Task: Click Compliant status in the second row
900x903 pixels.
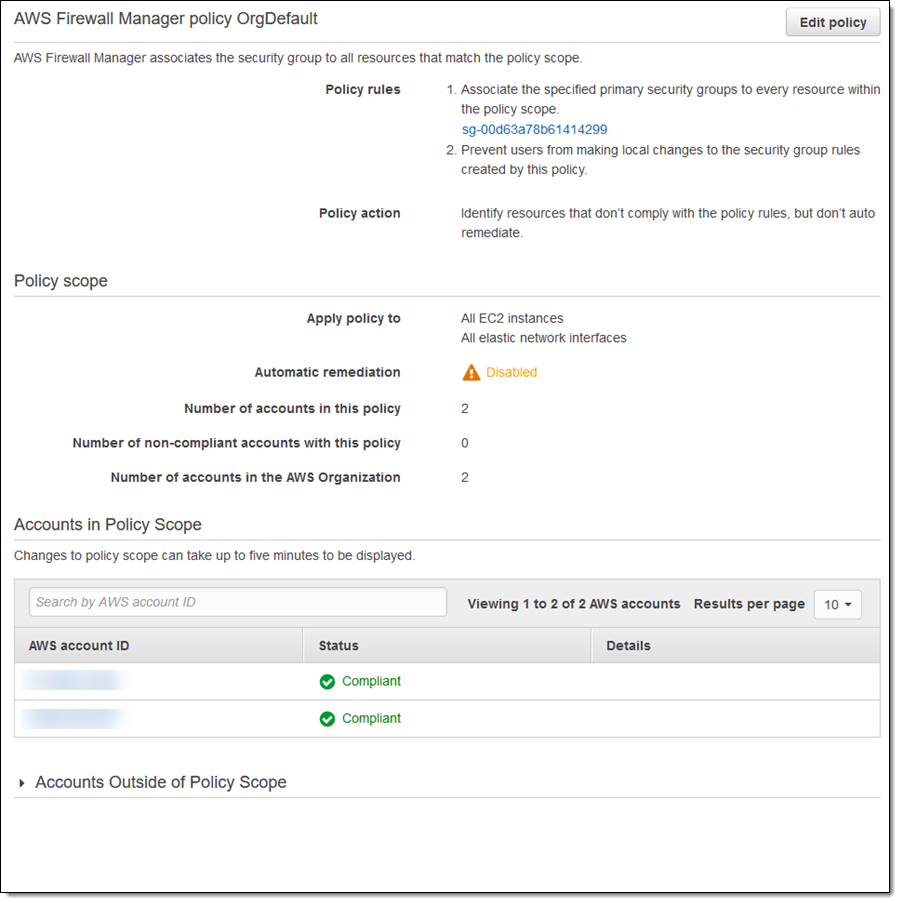Action: (x=371, y=718)
